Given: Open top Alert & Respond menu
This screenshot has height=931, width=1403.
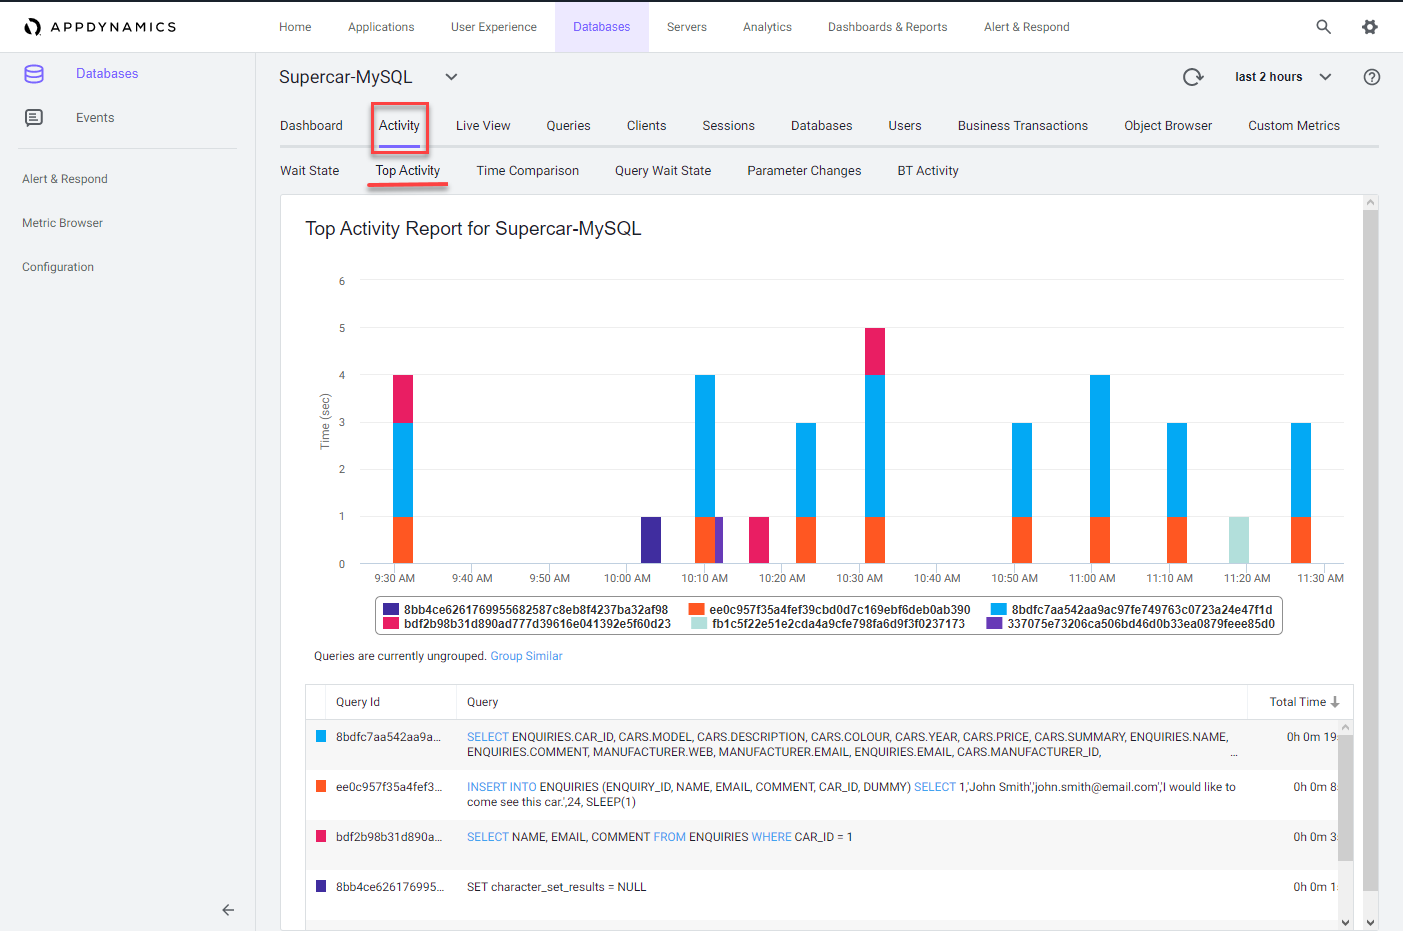Looking at the screenshot, I should (1027, 27).
